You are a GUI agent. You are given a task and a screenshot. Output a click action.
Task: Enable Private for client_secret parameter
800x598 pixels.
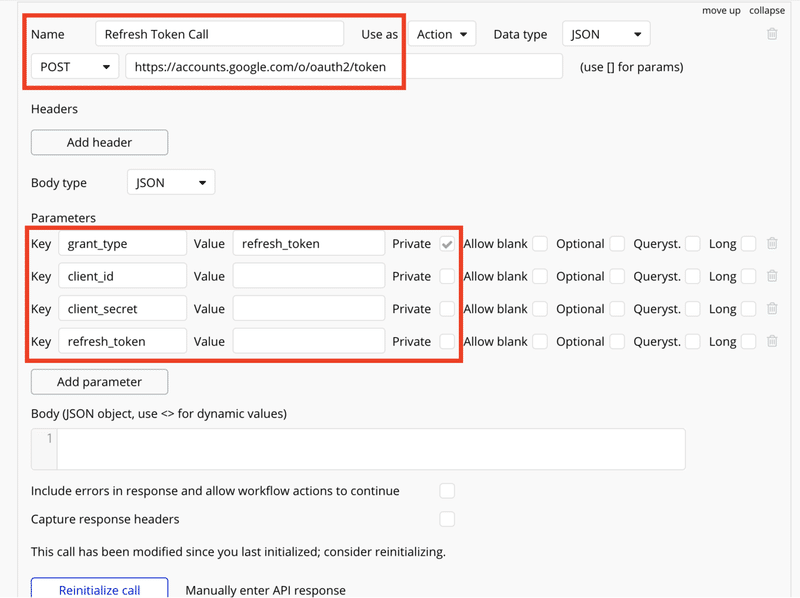pyautogui.click(x=447, y=309)
